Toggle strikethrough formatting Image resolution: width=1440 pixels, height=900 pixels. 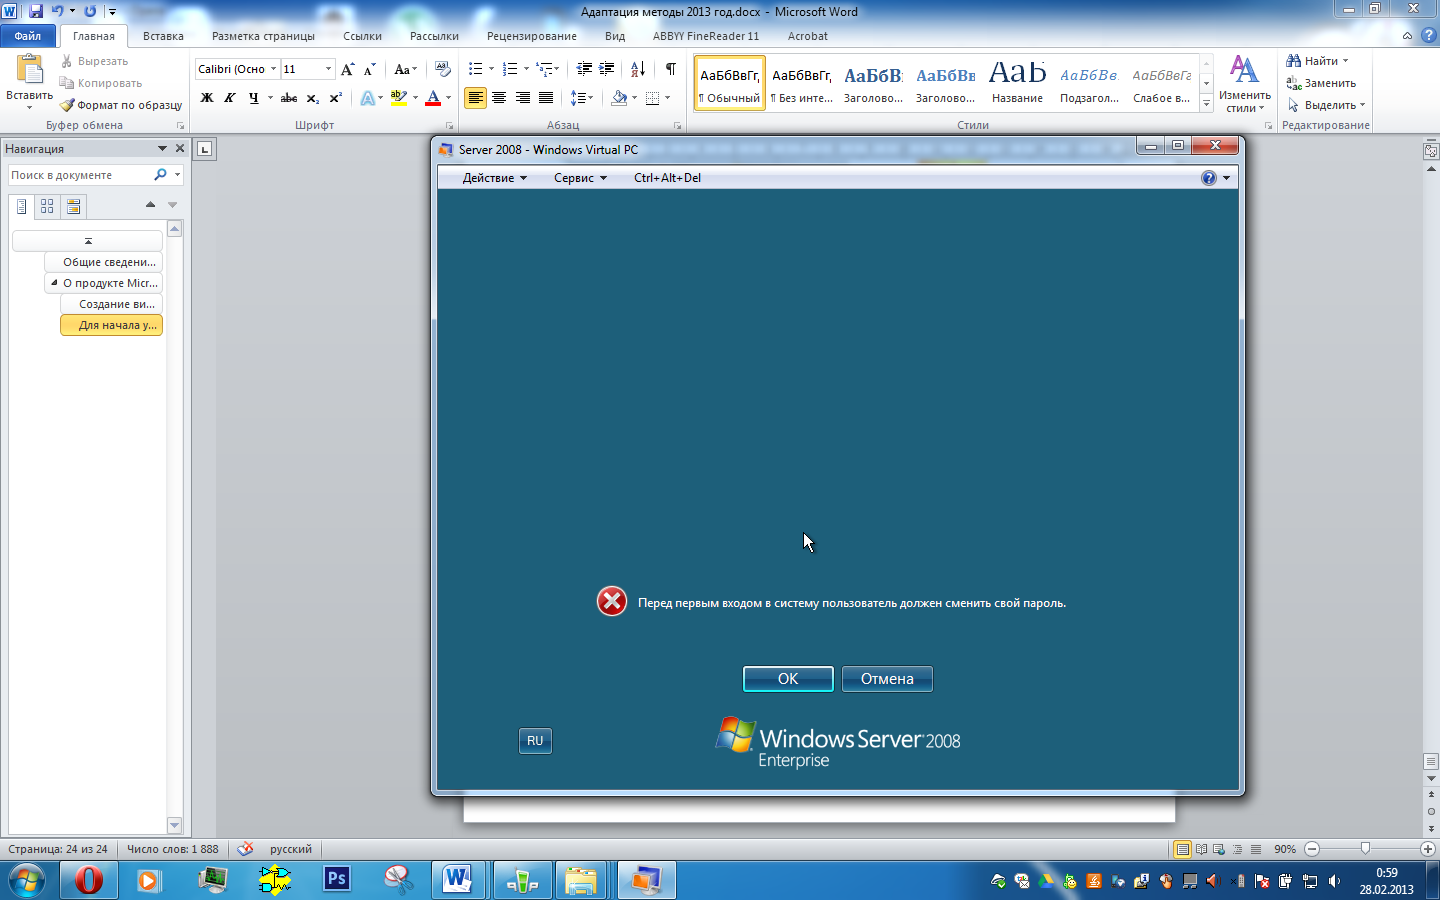[289, 98]
